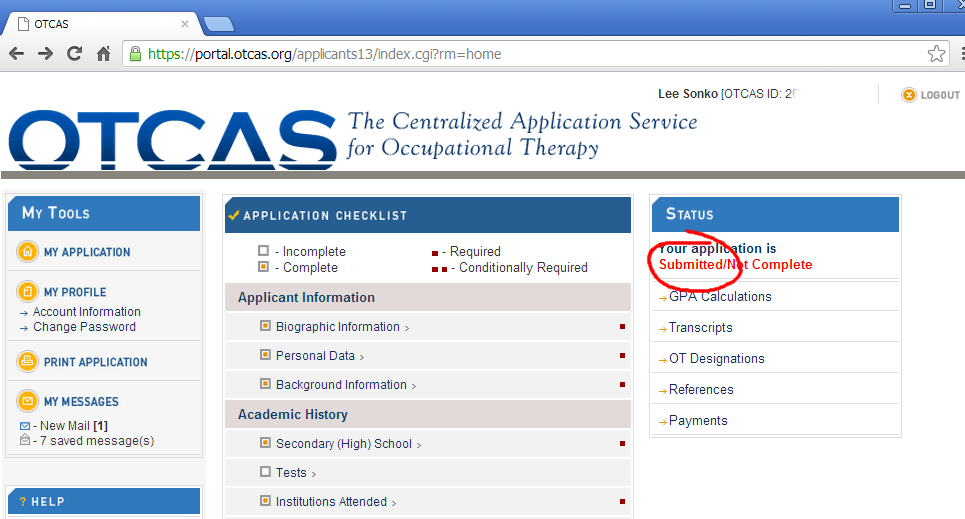The height and width of the screenshot is (519, 965).
Task: Open Account Information link
Action: tap(87, 312)
